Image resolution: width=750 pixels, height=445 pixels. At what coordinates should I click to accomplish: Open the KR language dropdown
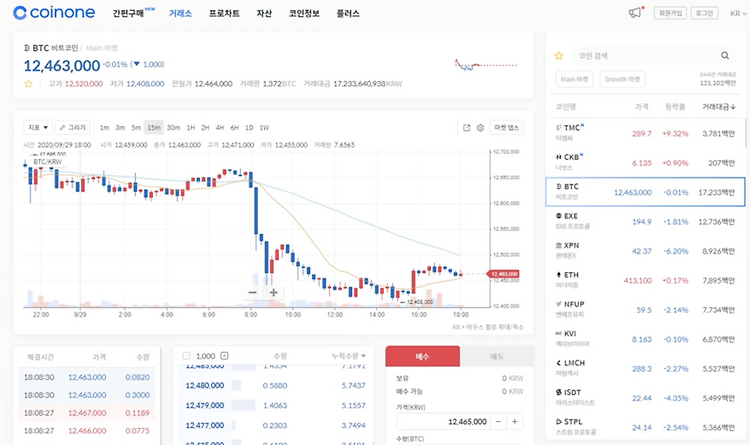(738, 13)
